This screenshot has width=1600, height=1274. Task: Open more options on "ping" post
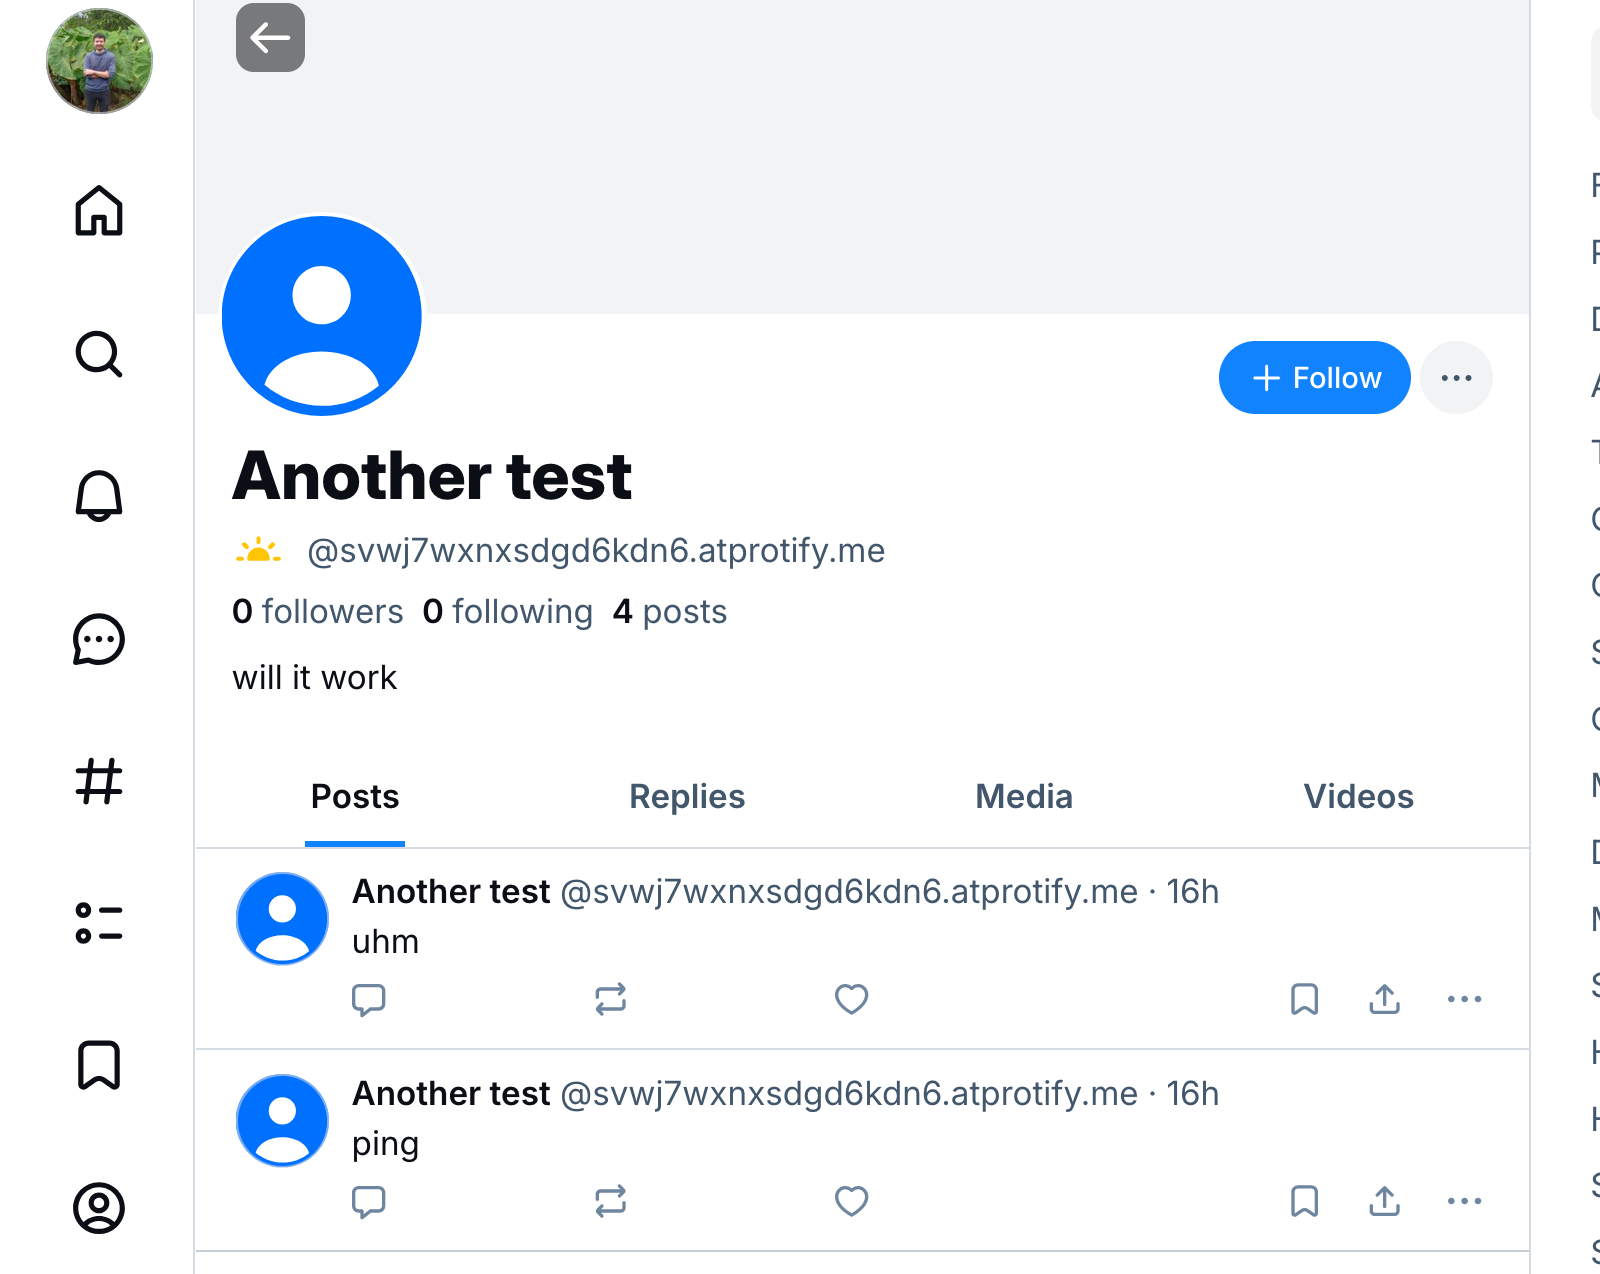1464,1201
